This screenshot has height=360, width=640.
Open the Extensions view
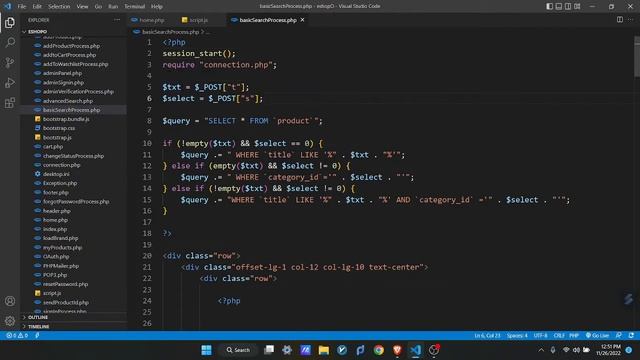tap(10, 102)
